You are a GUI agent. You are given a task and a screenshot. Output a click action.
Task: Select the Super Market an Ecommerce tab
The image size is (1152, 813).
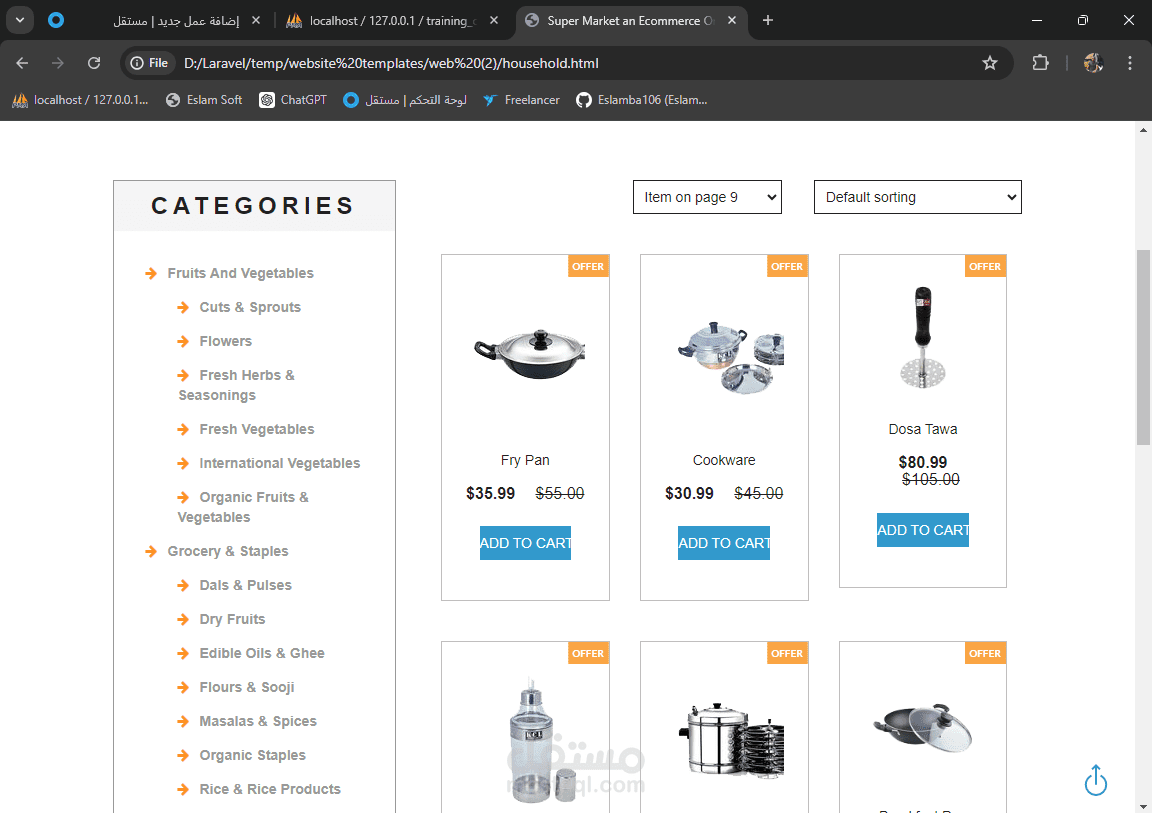click(x=630, y=21)
